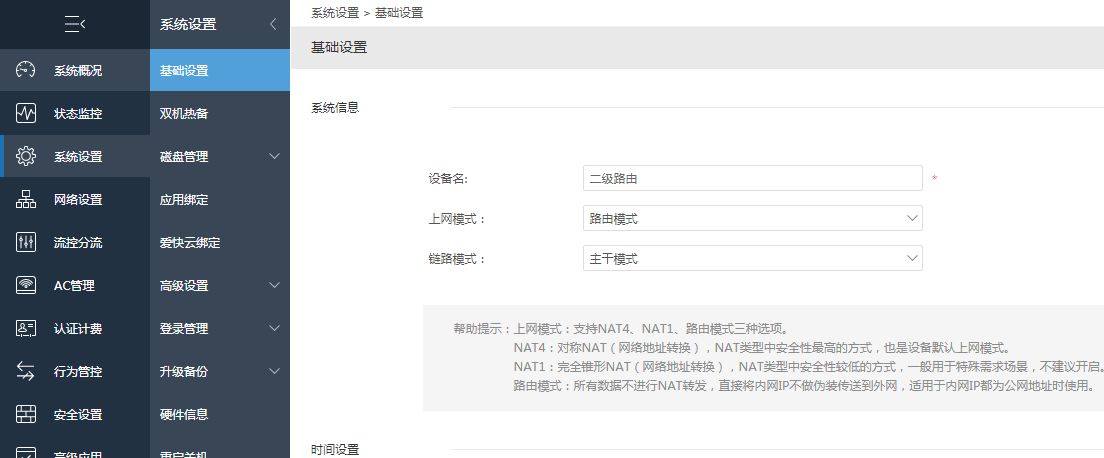Image resolution: width=1104 pixels, height=458 pixels.
Task: Select 应用绑定 in the submenu
Action: click(184, 199)
